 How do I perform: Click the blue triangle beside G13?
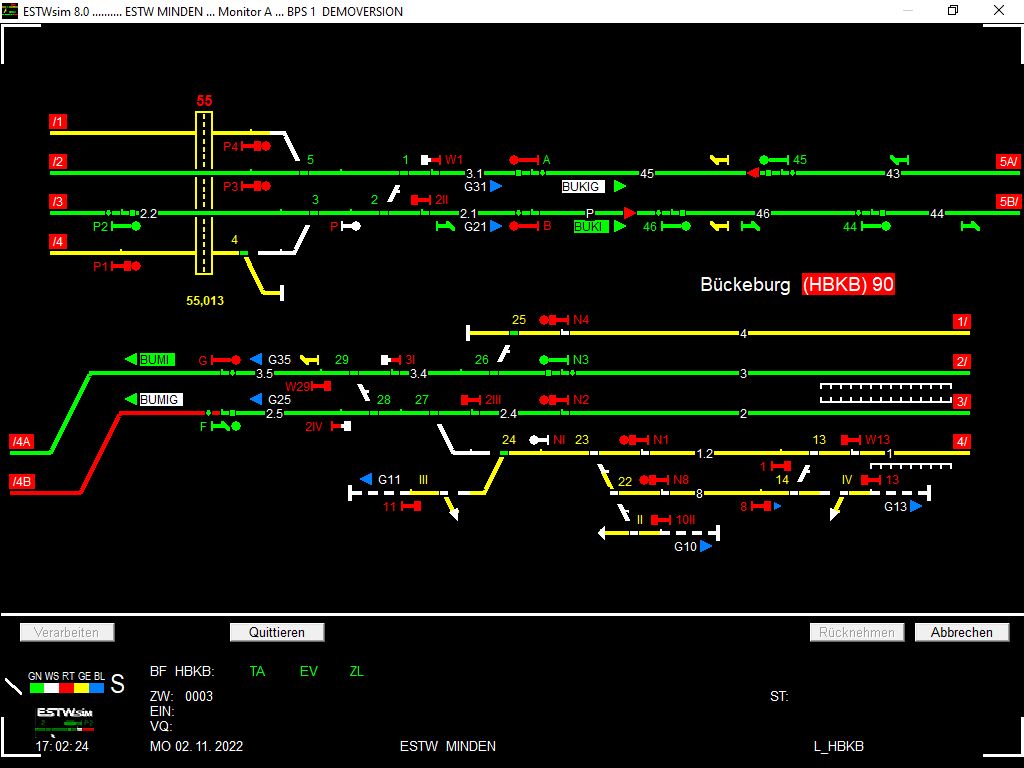[916, 506]
